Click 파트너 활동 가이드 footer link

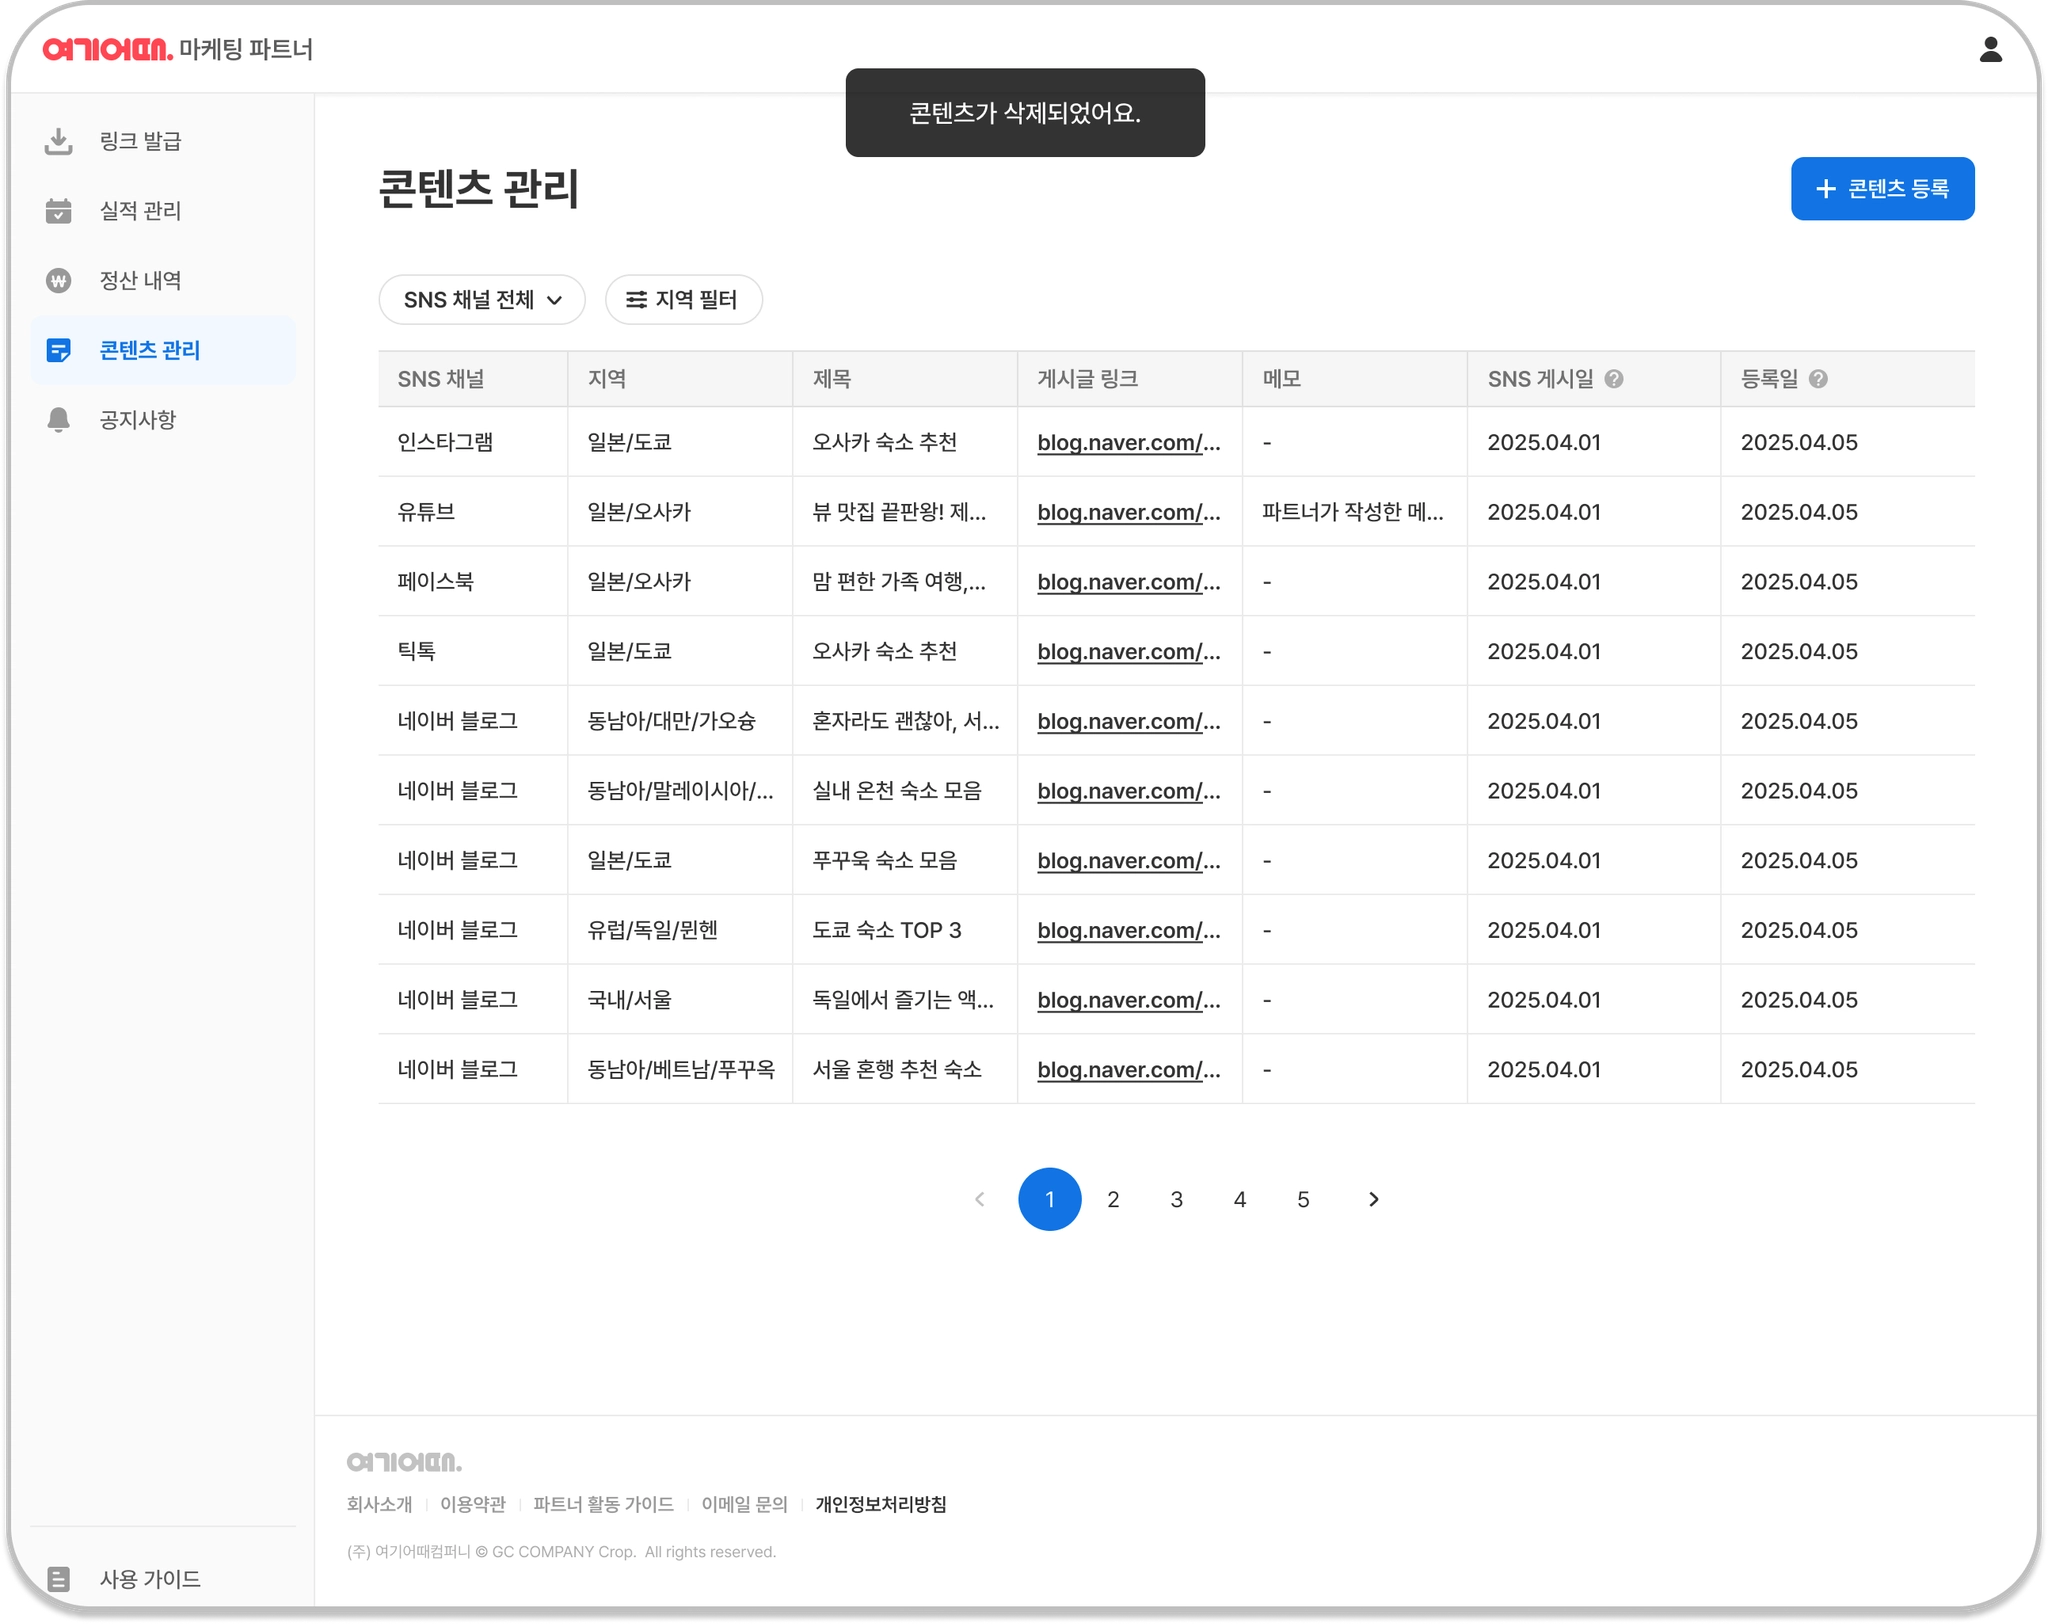[603, 1504]
